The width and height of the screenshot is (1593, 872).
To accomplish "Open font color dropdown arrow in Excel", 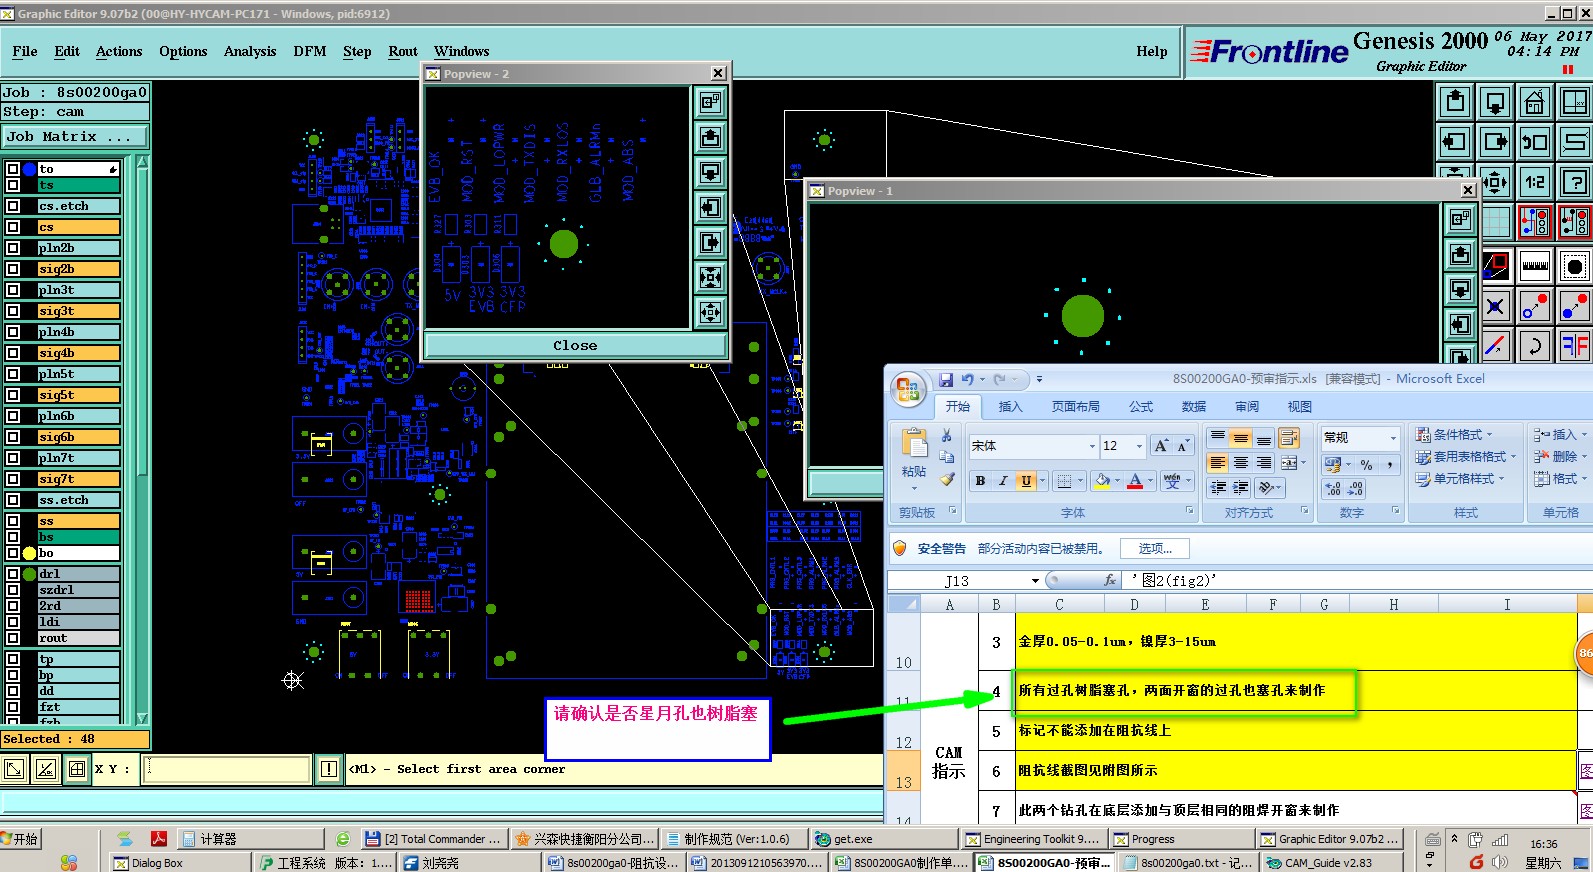I will coord(1150,481).
